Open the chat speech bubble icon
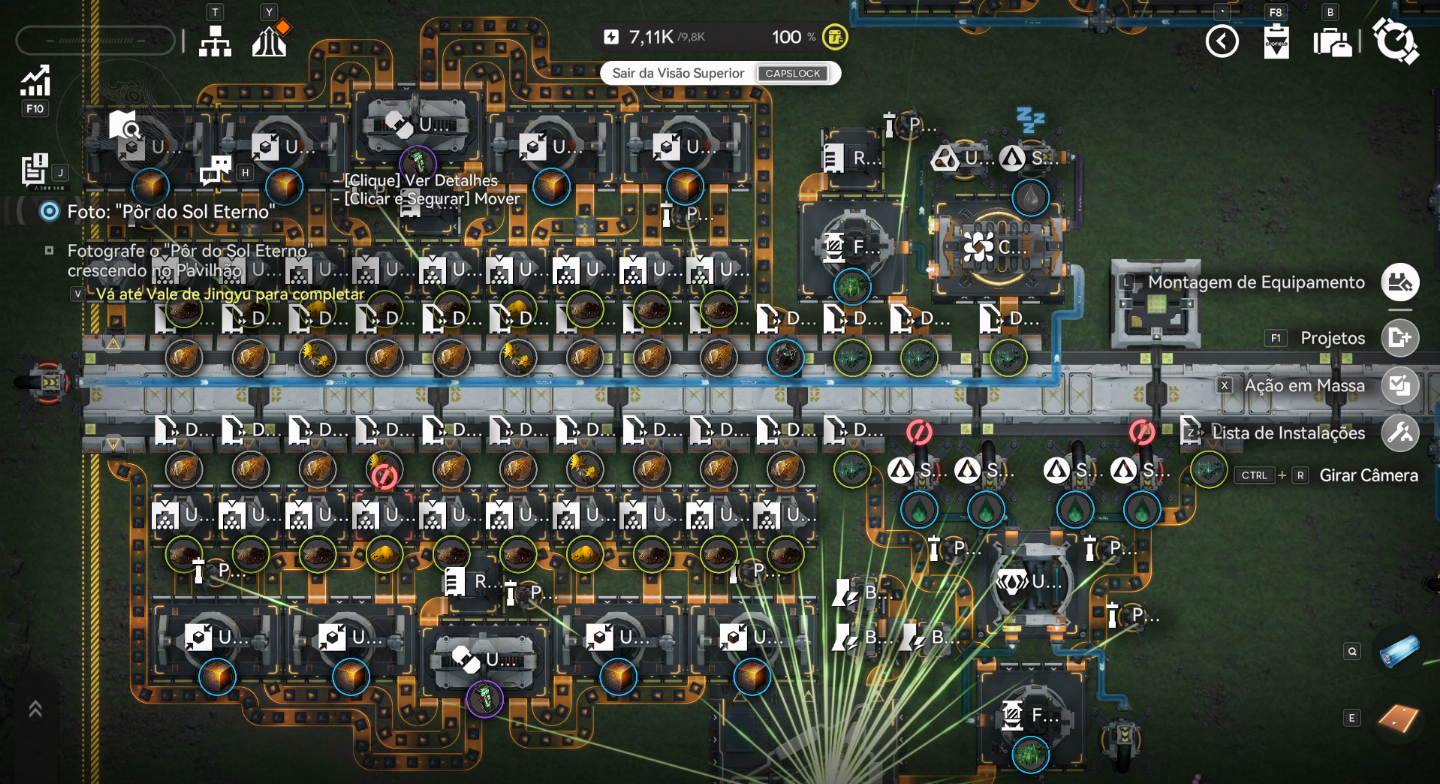The image size is (1440, 784). (215, 171)
